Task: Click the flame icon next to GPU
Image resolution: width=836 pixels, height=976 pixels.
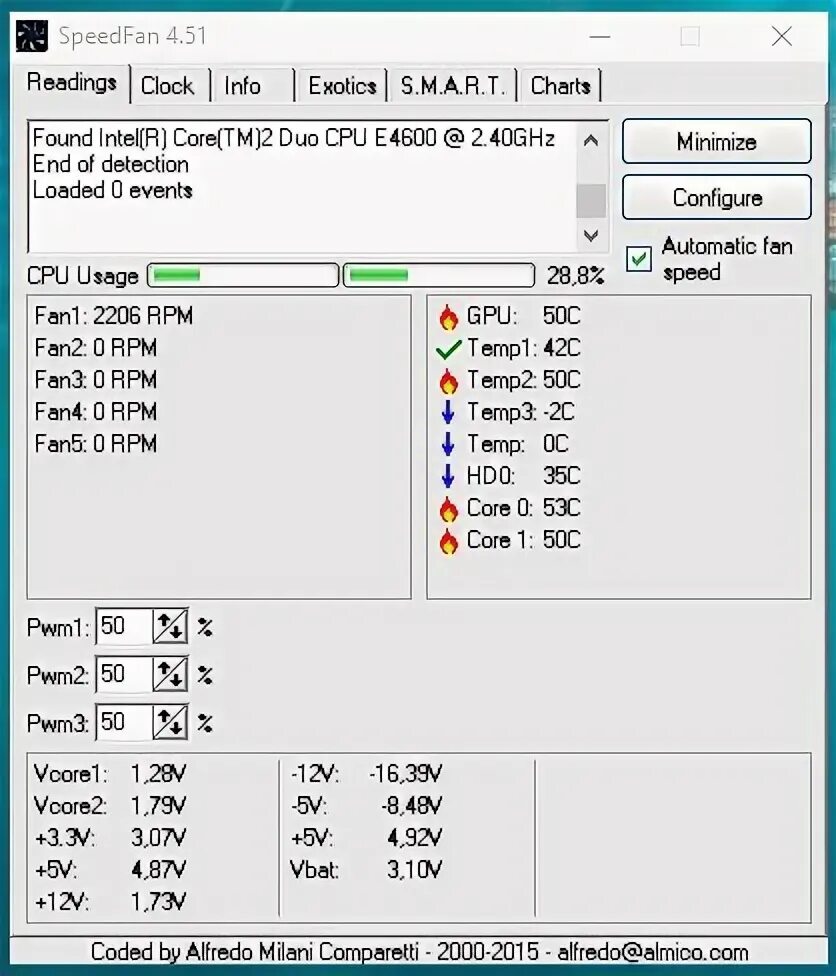Action: pos(448,317)
